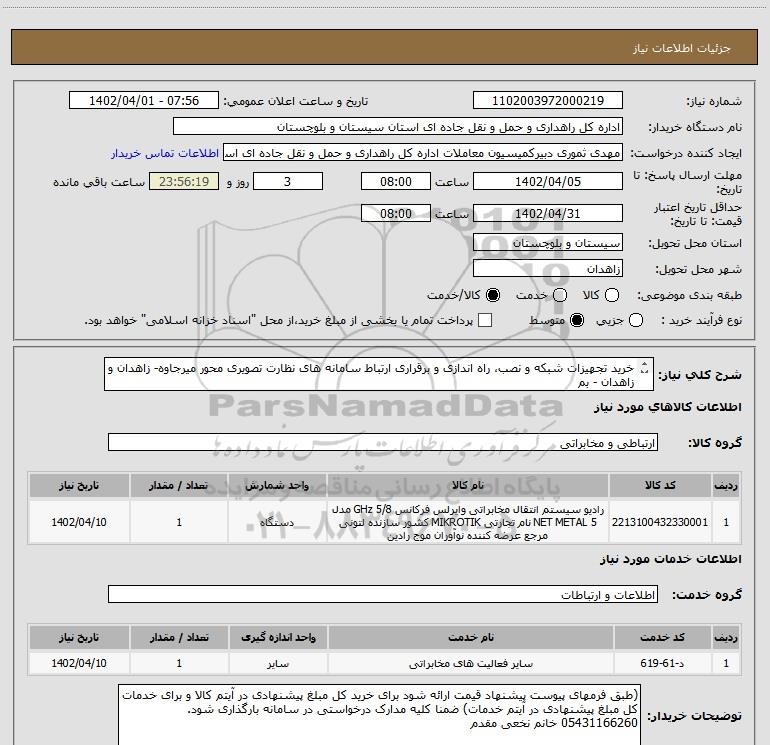Click the remaining days field showing 3

pos(288,181)
